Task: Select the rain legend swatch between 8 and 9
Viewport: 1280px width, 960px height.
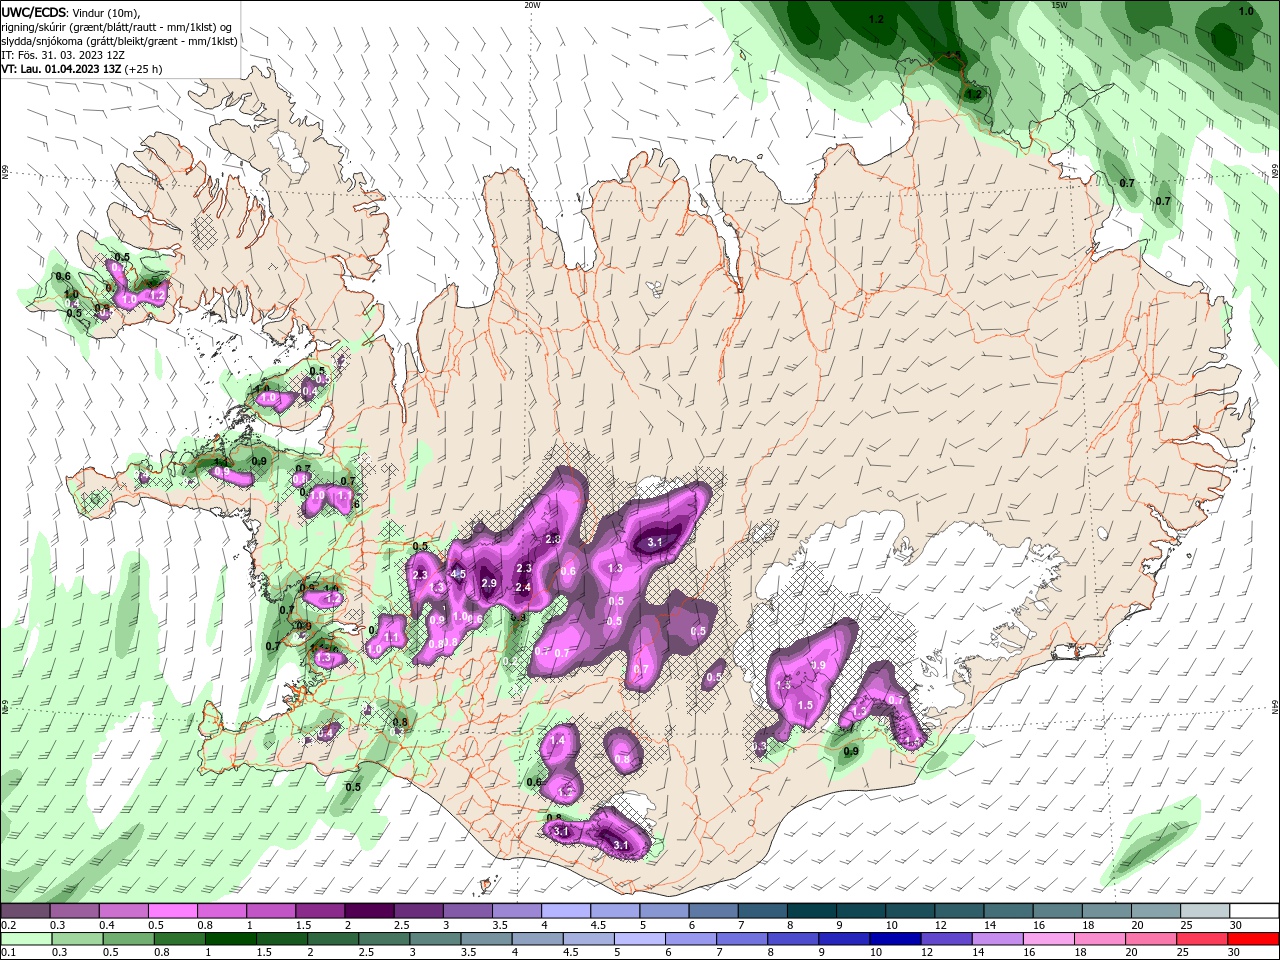Action: pyautogui.click(x=793, y=940)
